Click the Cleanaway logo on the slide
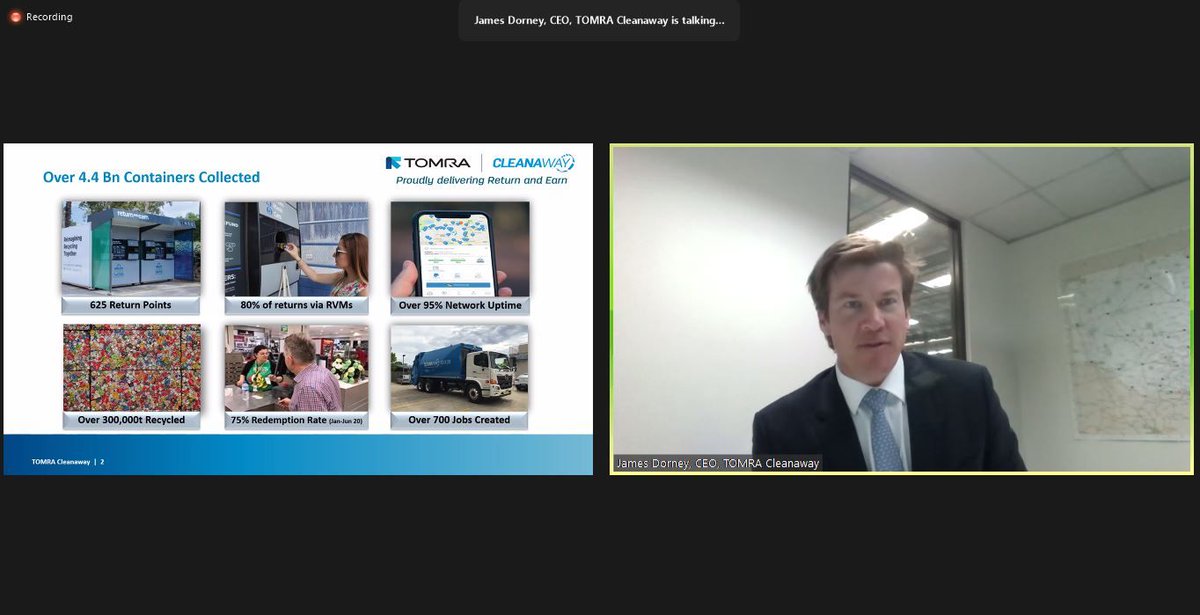 click(534, 162)
